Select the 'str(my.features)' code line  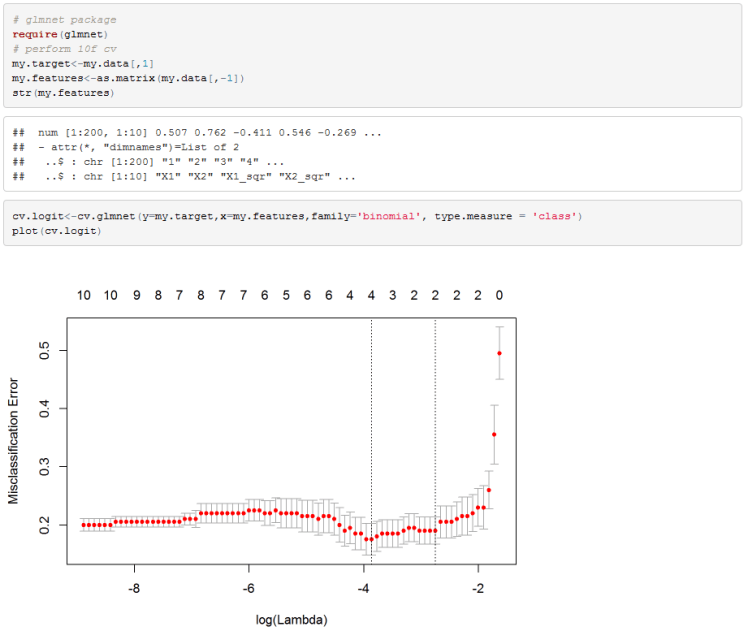[63, 93]
